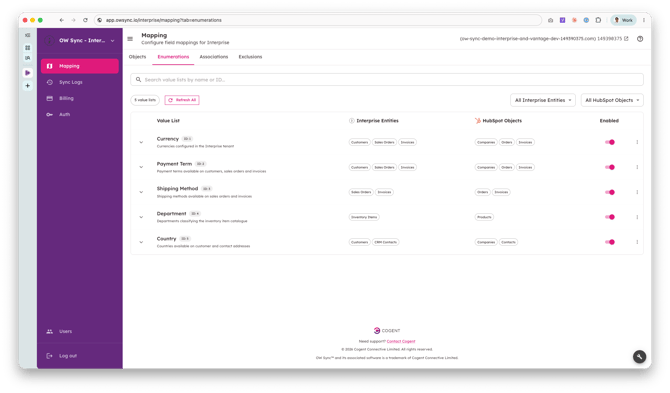Viewport: 670px width, 393px height.
Task: Click the Contacts chip in Country row
Action: (508, 242)
